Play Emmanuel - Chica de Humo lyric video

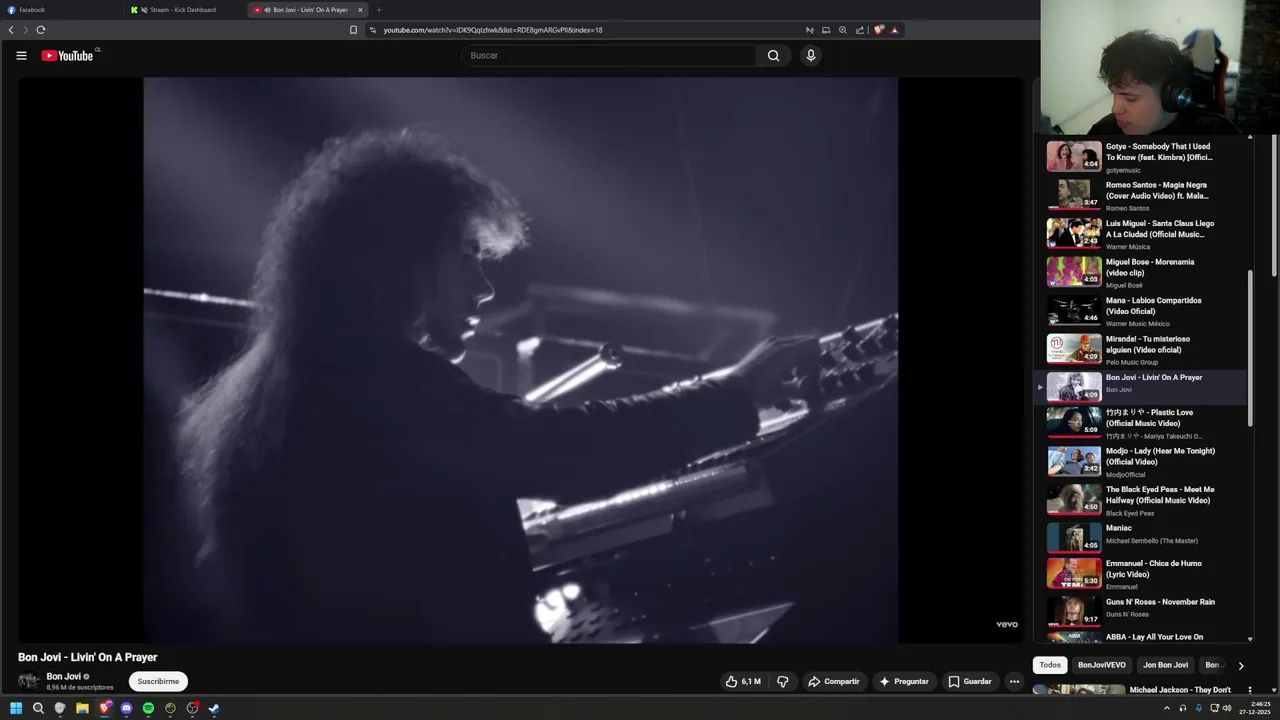point(1140,574)
